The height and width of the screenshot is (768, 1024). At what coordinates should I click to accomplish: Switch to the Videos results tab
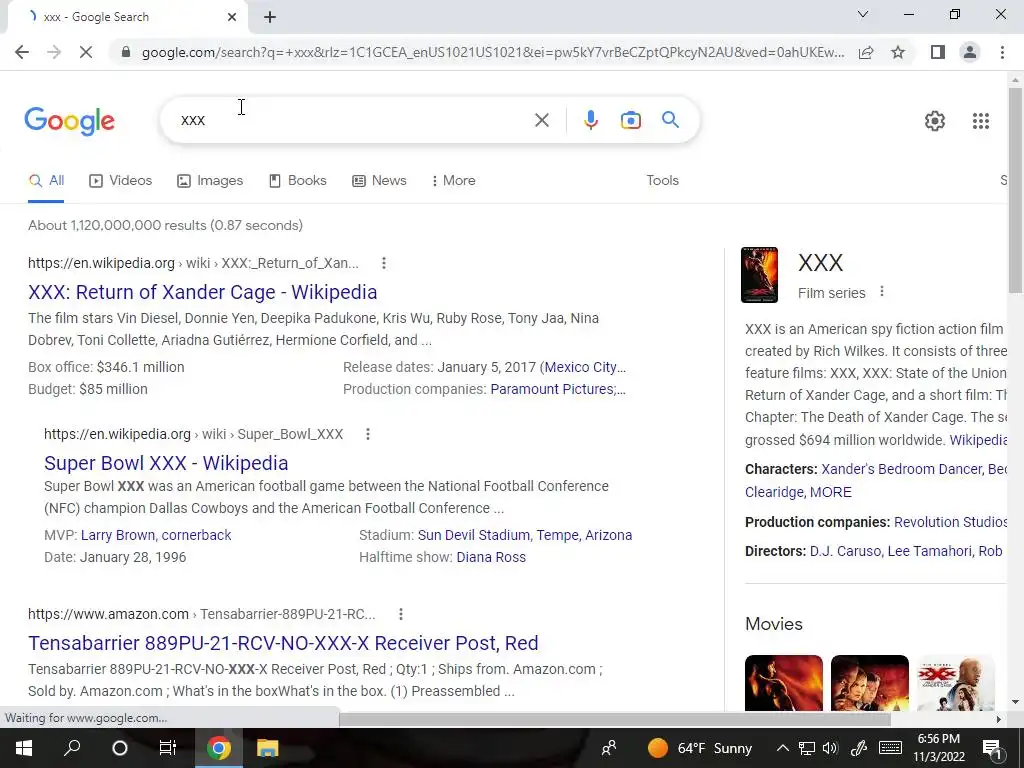(121, 181)
